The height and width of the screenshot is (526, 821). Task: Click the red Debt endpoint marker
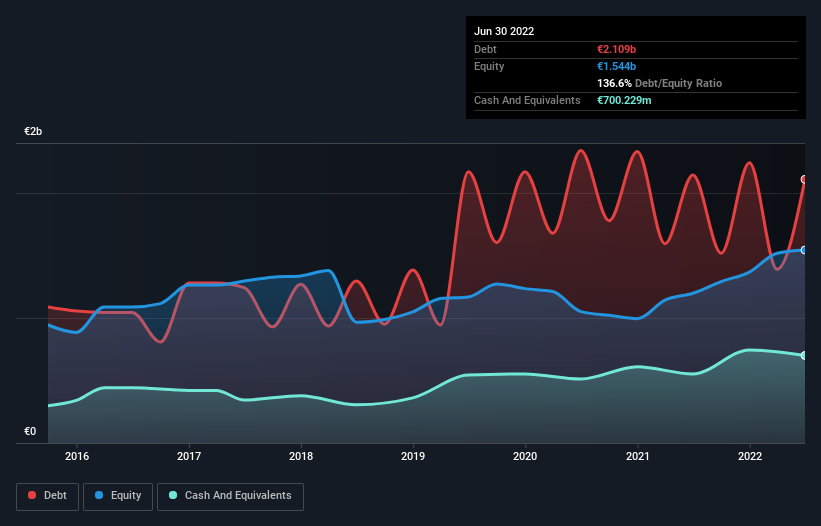tap(804, 180)
